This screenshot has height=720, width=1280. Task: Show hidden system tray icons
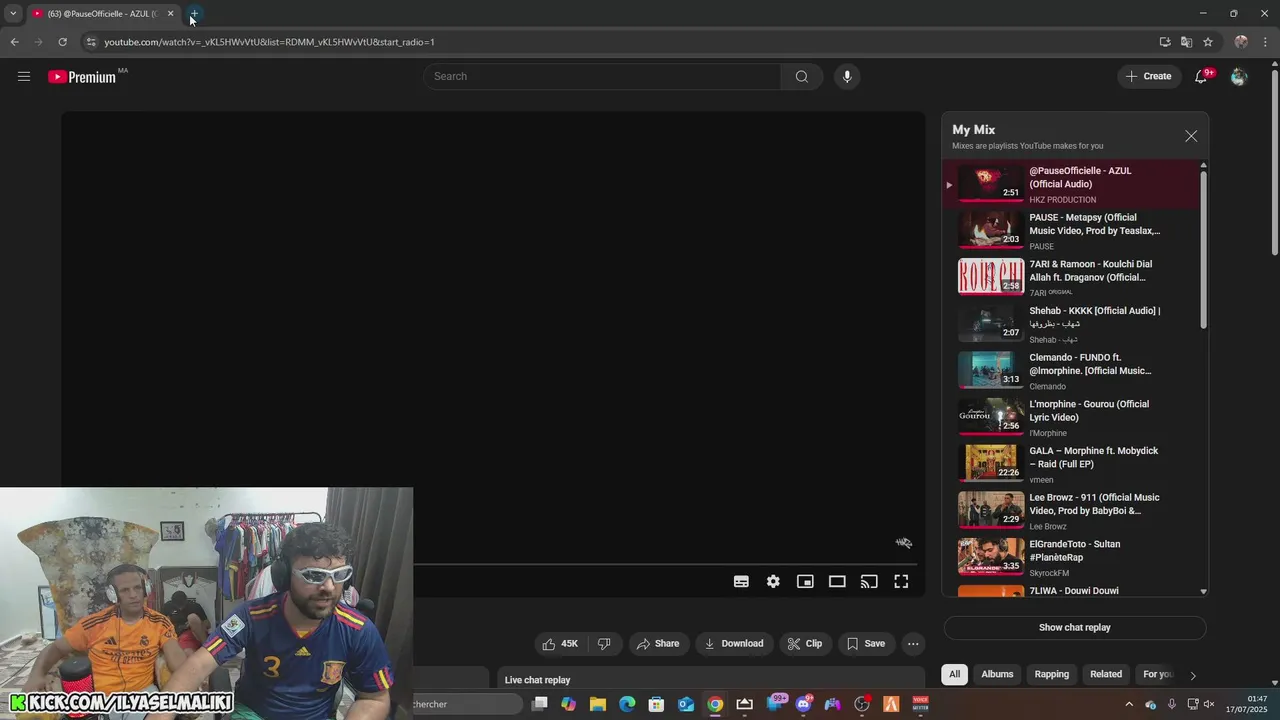pos(1129,704)
